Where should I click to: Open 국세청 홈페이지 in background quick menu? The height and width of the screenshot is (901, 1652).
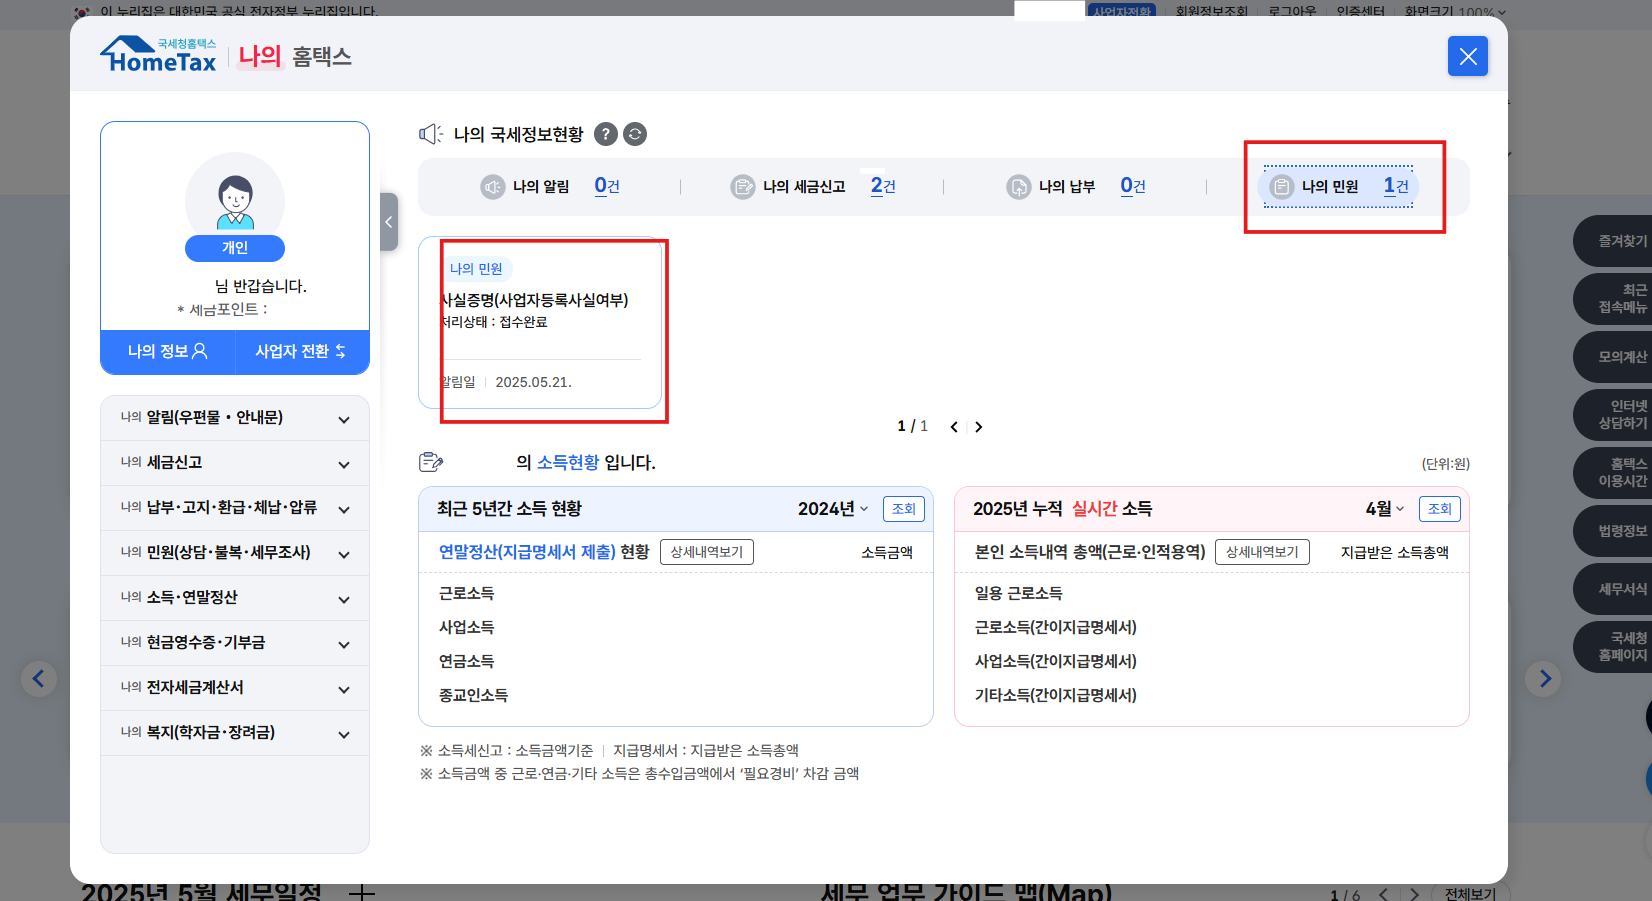[x=1613, y=647]
